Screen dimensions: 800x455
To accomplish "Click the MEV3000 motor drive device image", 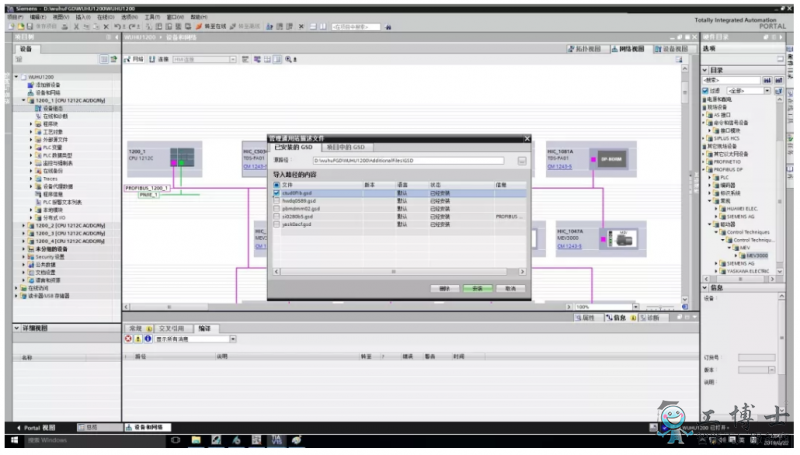I will [622, 238].
